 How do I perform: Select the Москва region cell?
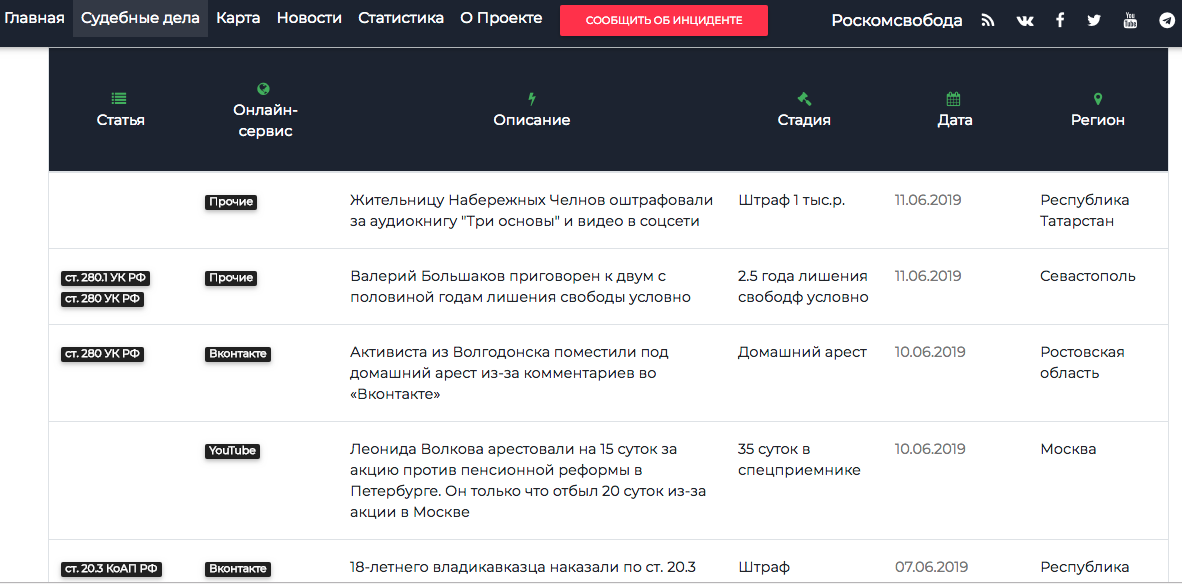coord(1068,449)
